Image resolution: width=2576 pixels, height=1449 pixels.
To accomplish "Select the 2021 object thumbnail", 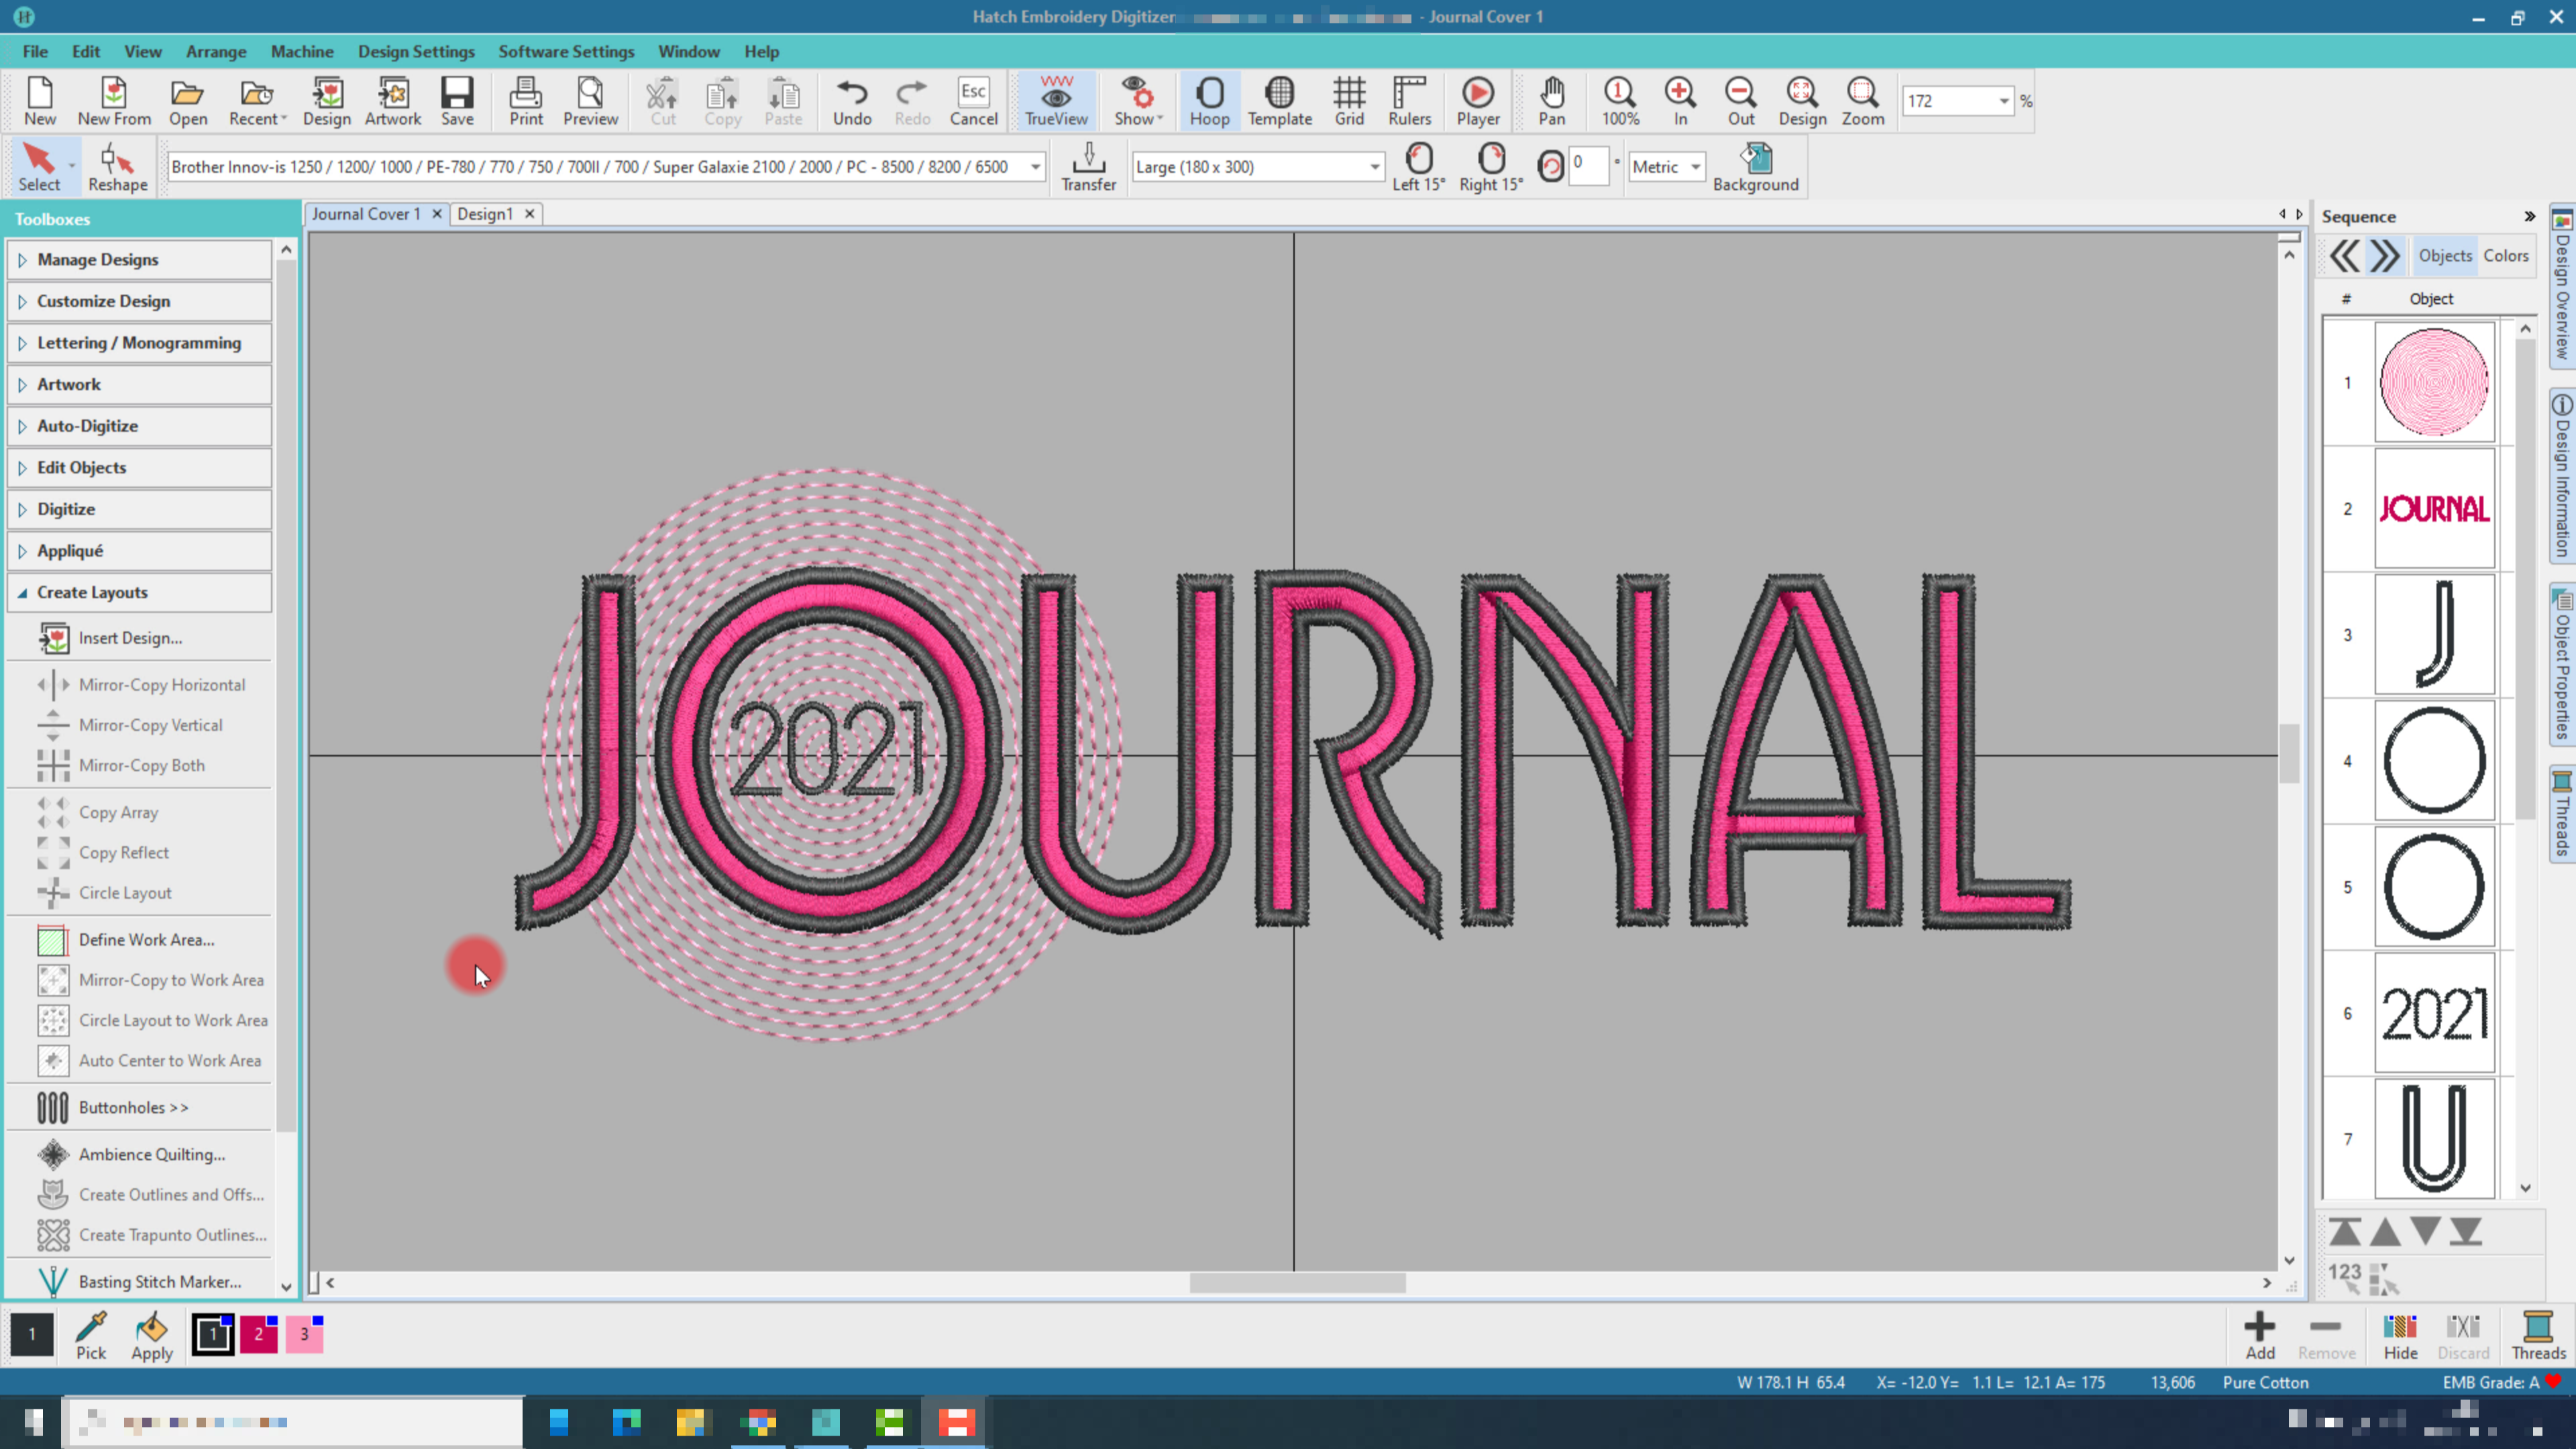I will (2433, 1013).
